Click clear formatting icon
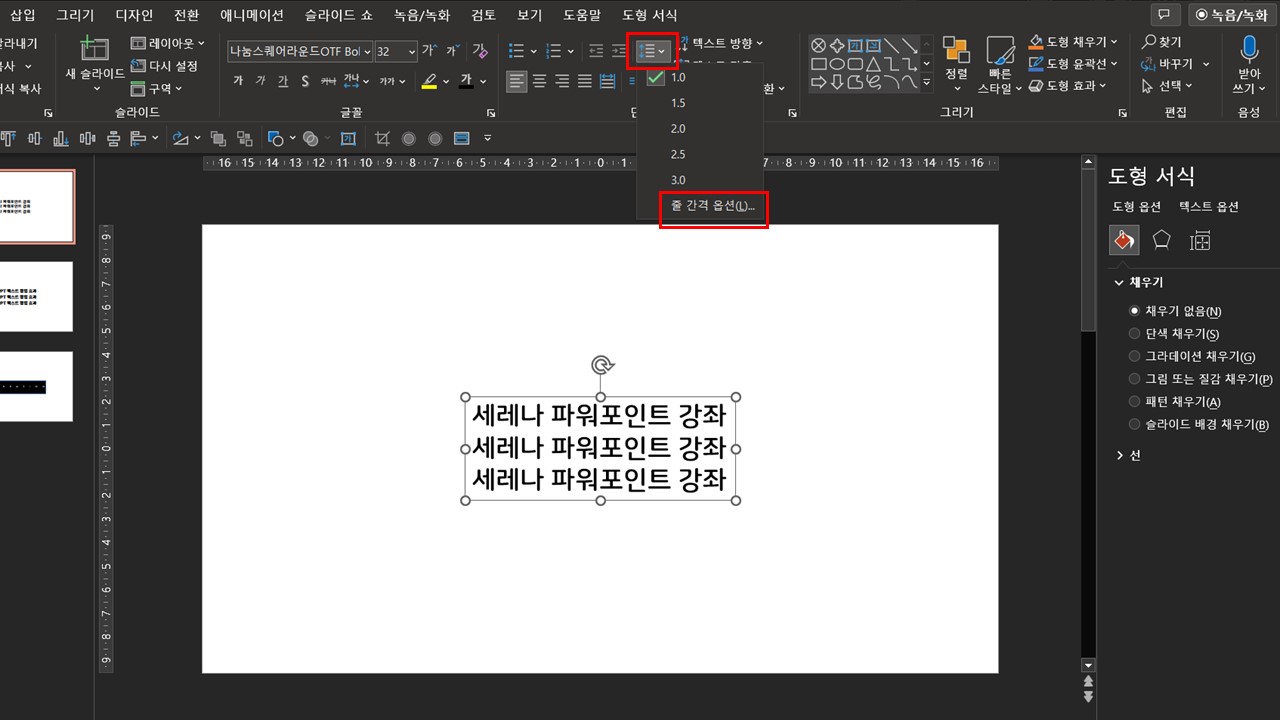The height and width of the screenshot is (720, 1280). tap(479, 50)
